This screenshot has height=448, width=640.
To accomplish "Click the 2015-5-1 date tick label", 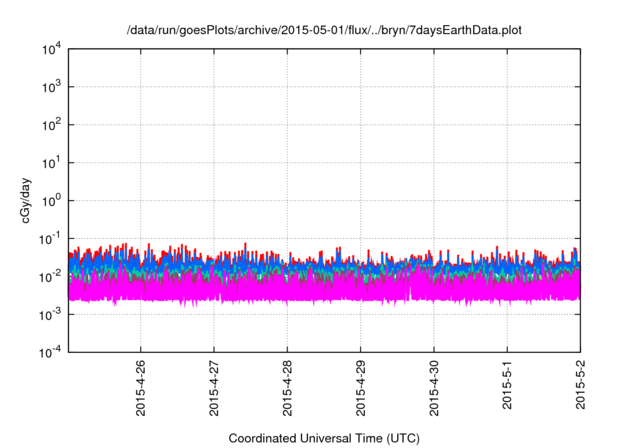I will coord(507,384).
